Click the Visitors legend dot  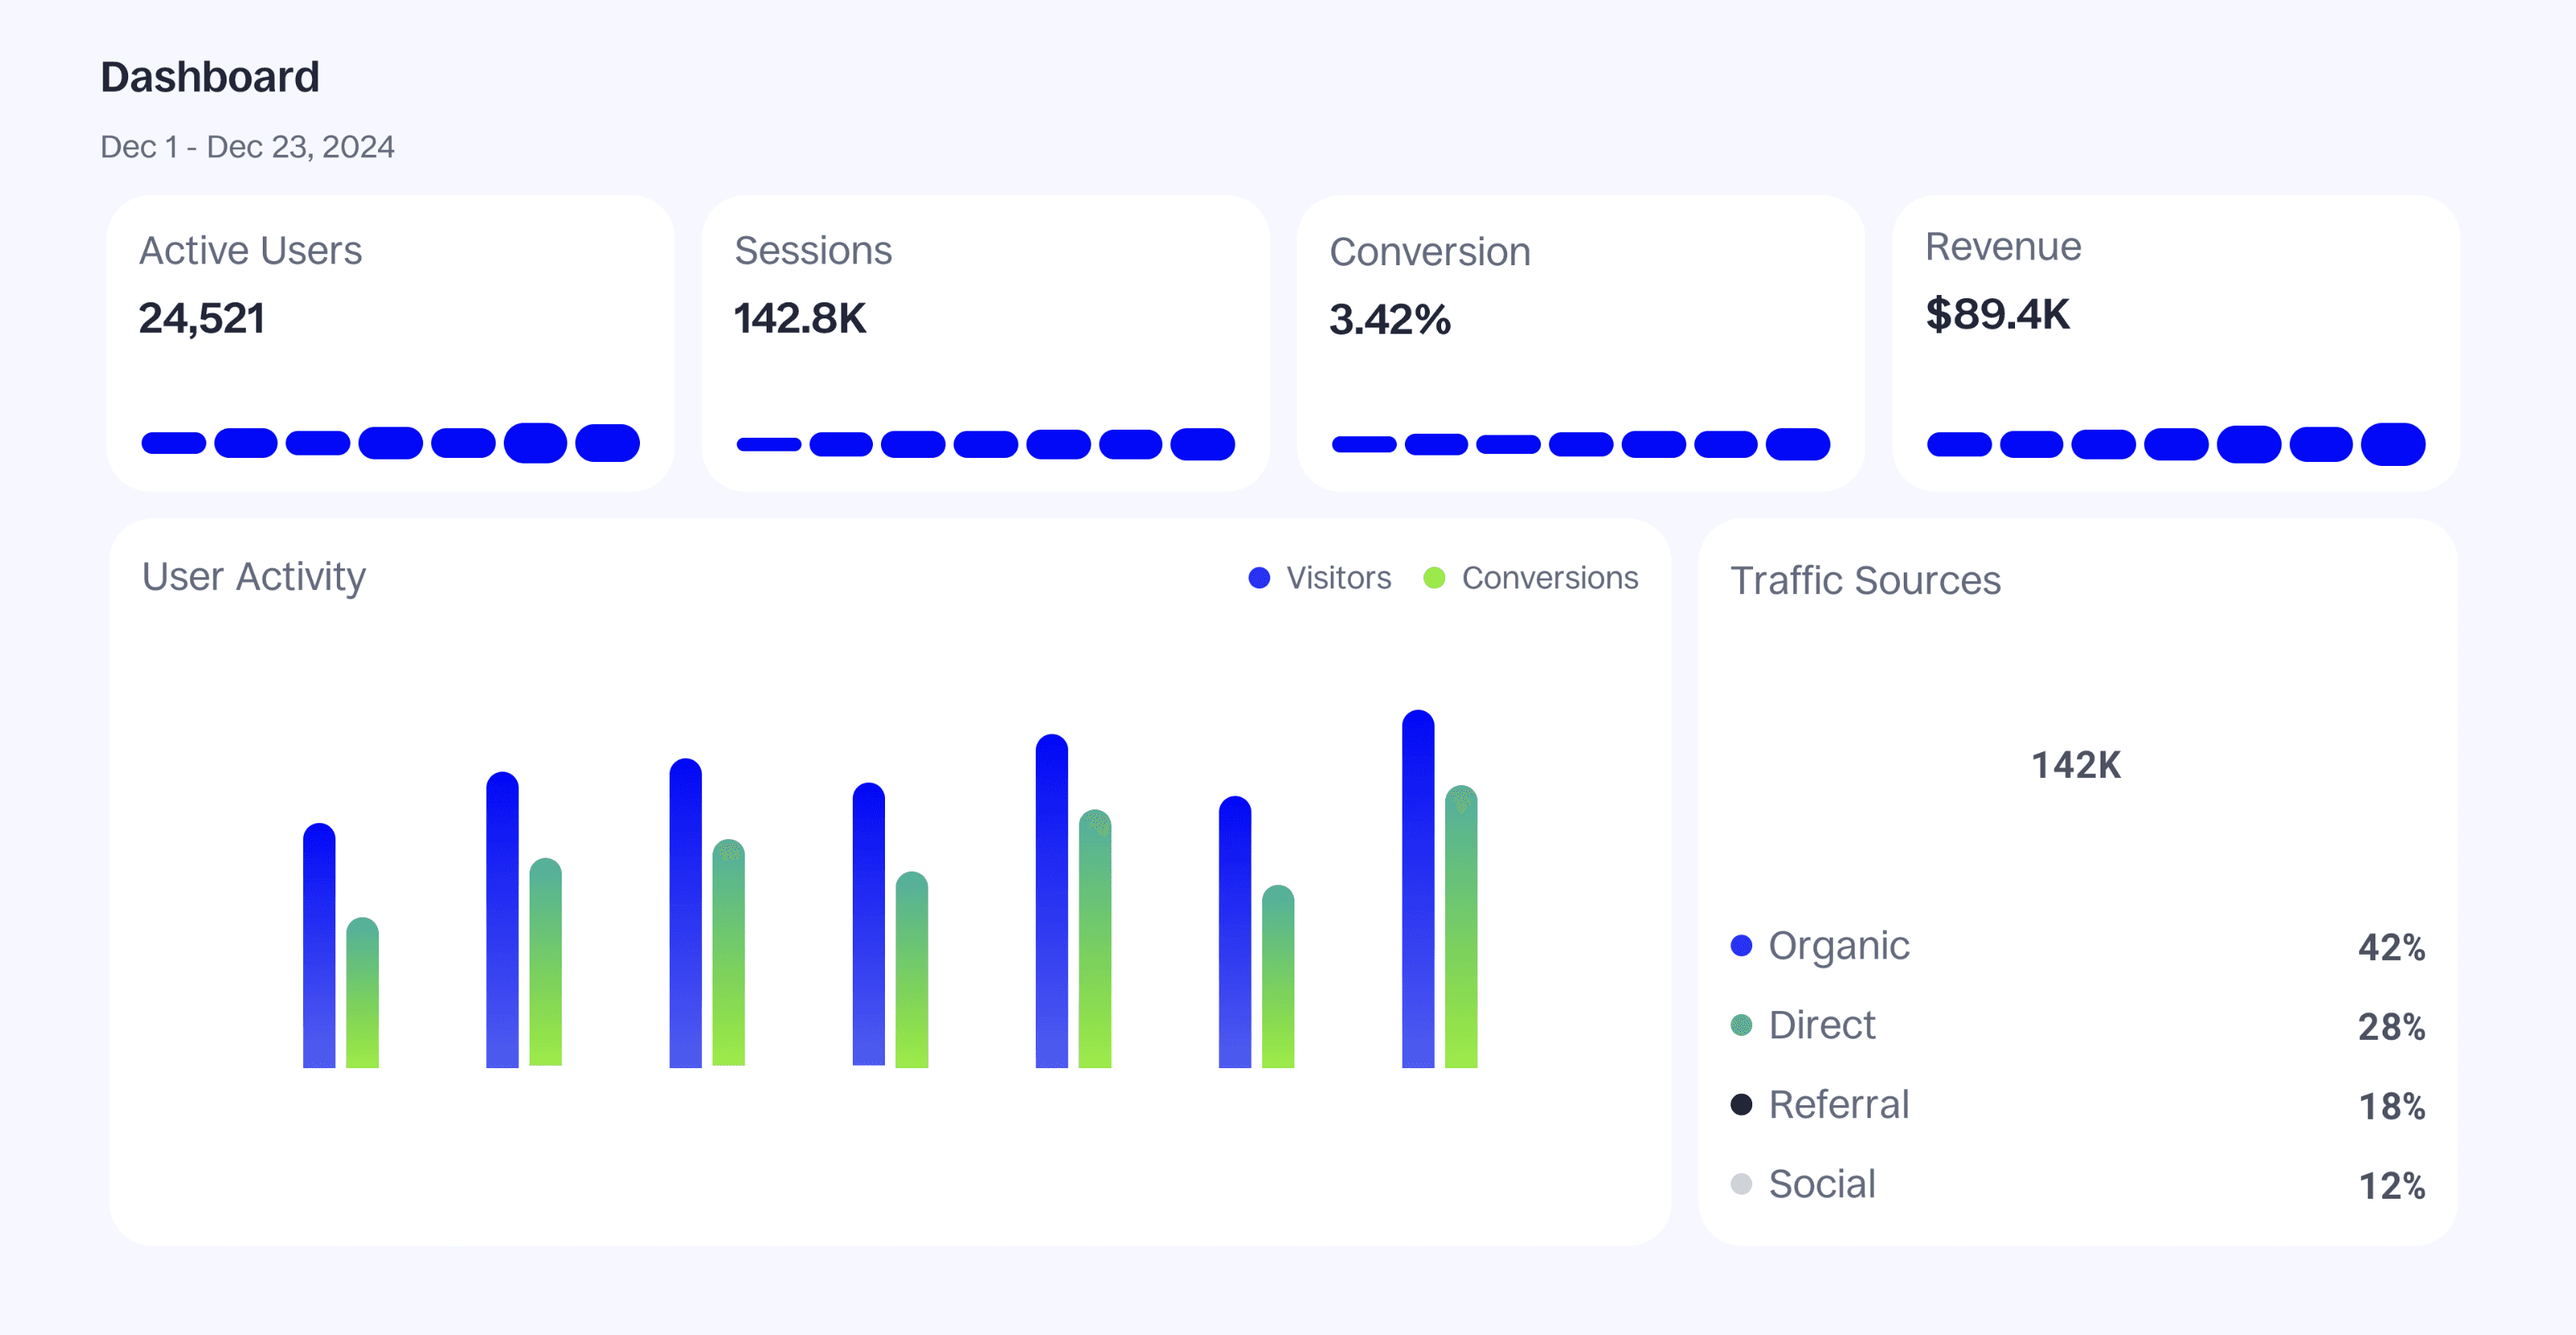tap(1259, 578)
